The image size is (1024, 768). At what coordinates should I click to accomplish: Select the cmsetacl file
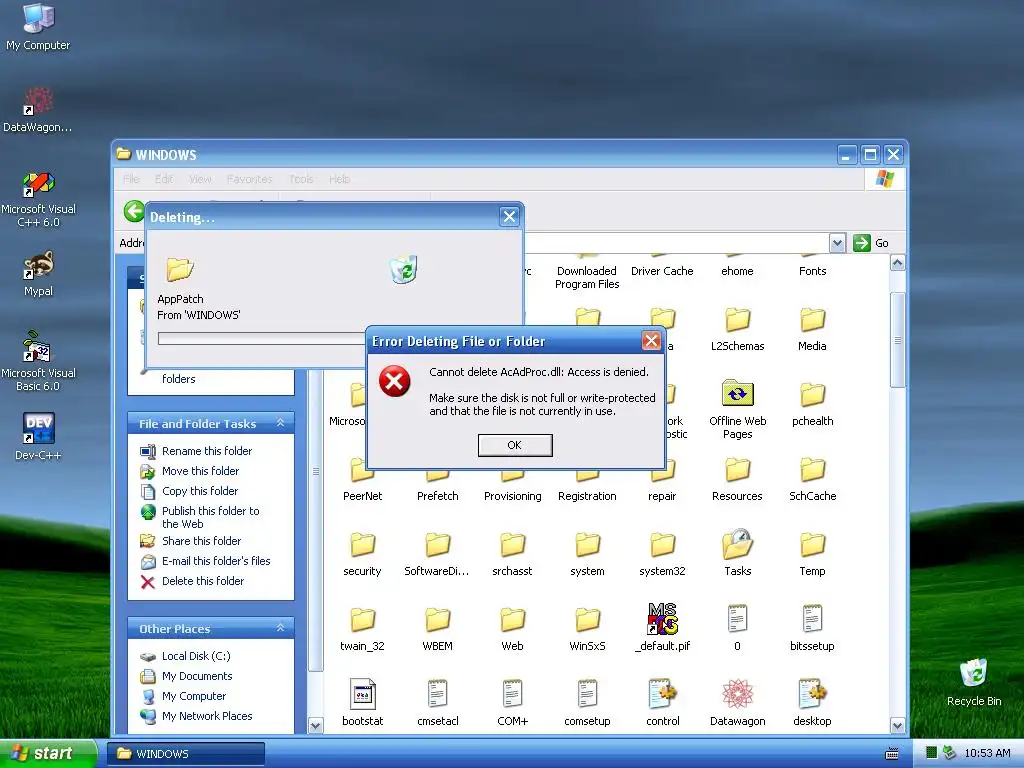click(438, 702)
